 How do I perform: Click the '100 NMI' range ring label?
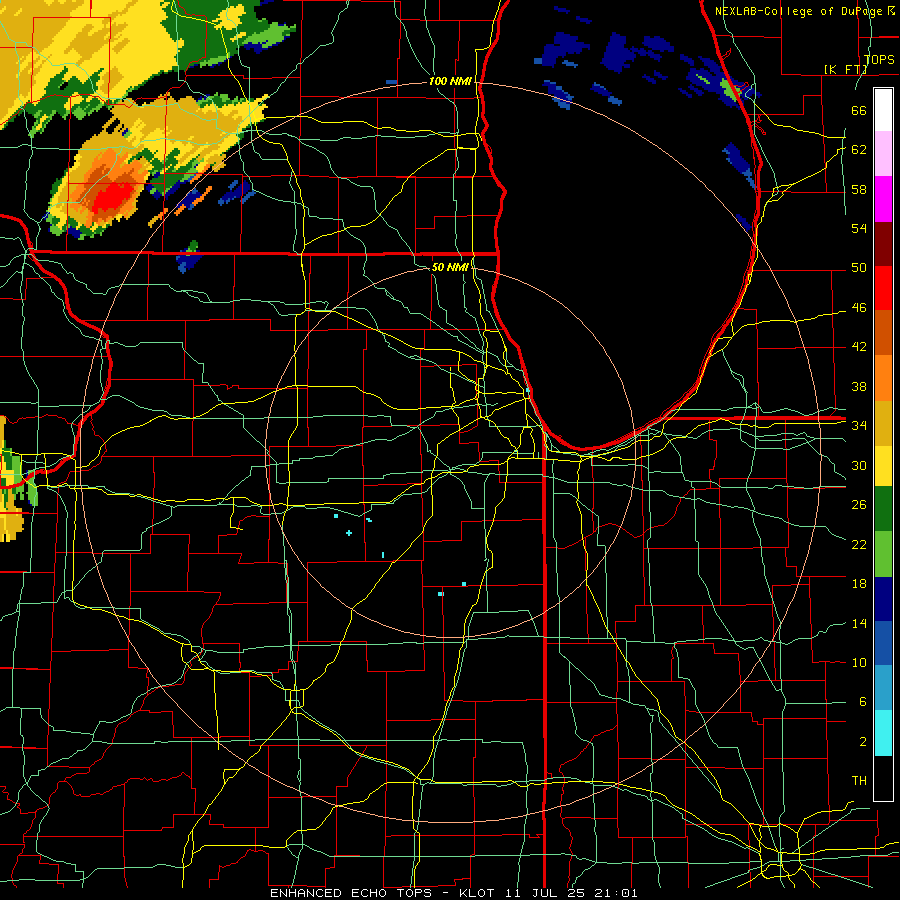click(x=450, y=82)
